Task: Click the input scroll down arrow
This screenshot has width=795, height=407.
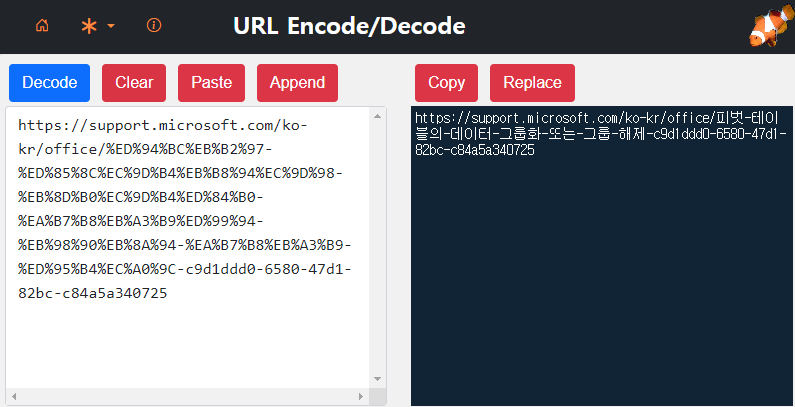Action: click(x=377, y=379)
